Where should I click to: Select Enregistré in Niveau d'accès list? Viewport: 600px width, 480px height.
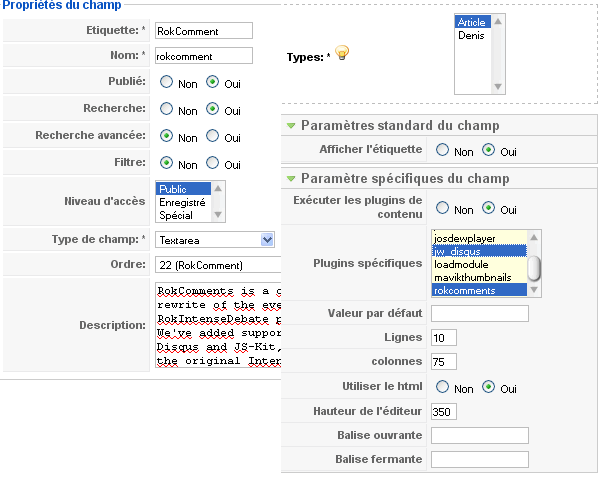point(183,202)
